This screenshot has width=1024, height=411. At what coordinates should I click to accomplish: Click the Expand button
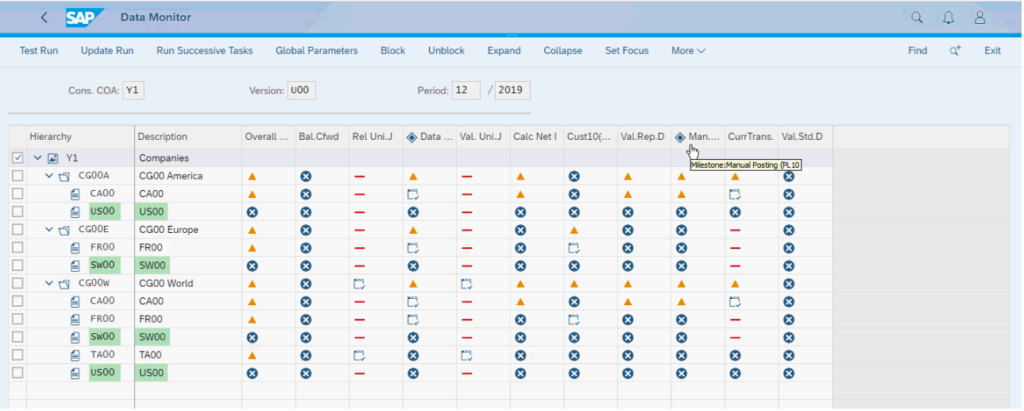coord(504,50)
